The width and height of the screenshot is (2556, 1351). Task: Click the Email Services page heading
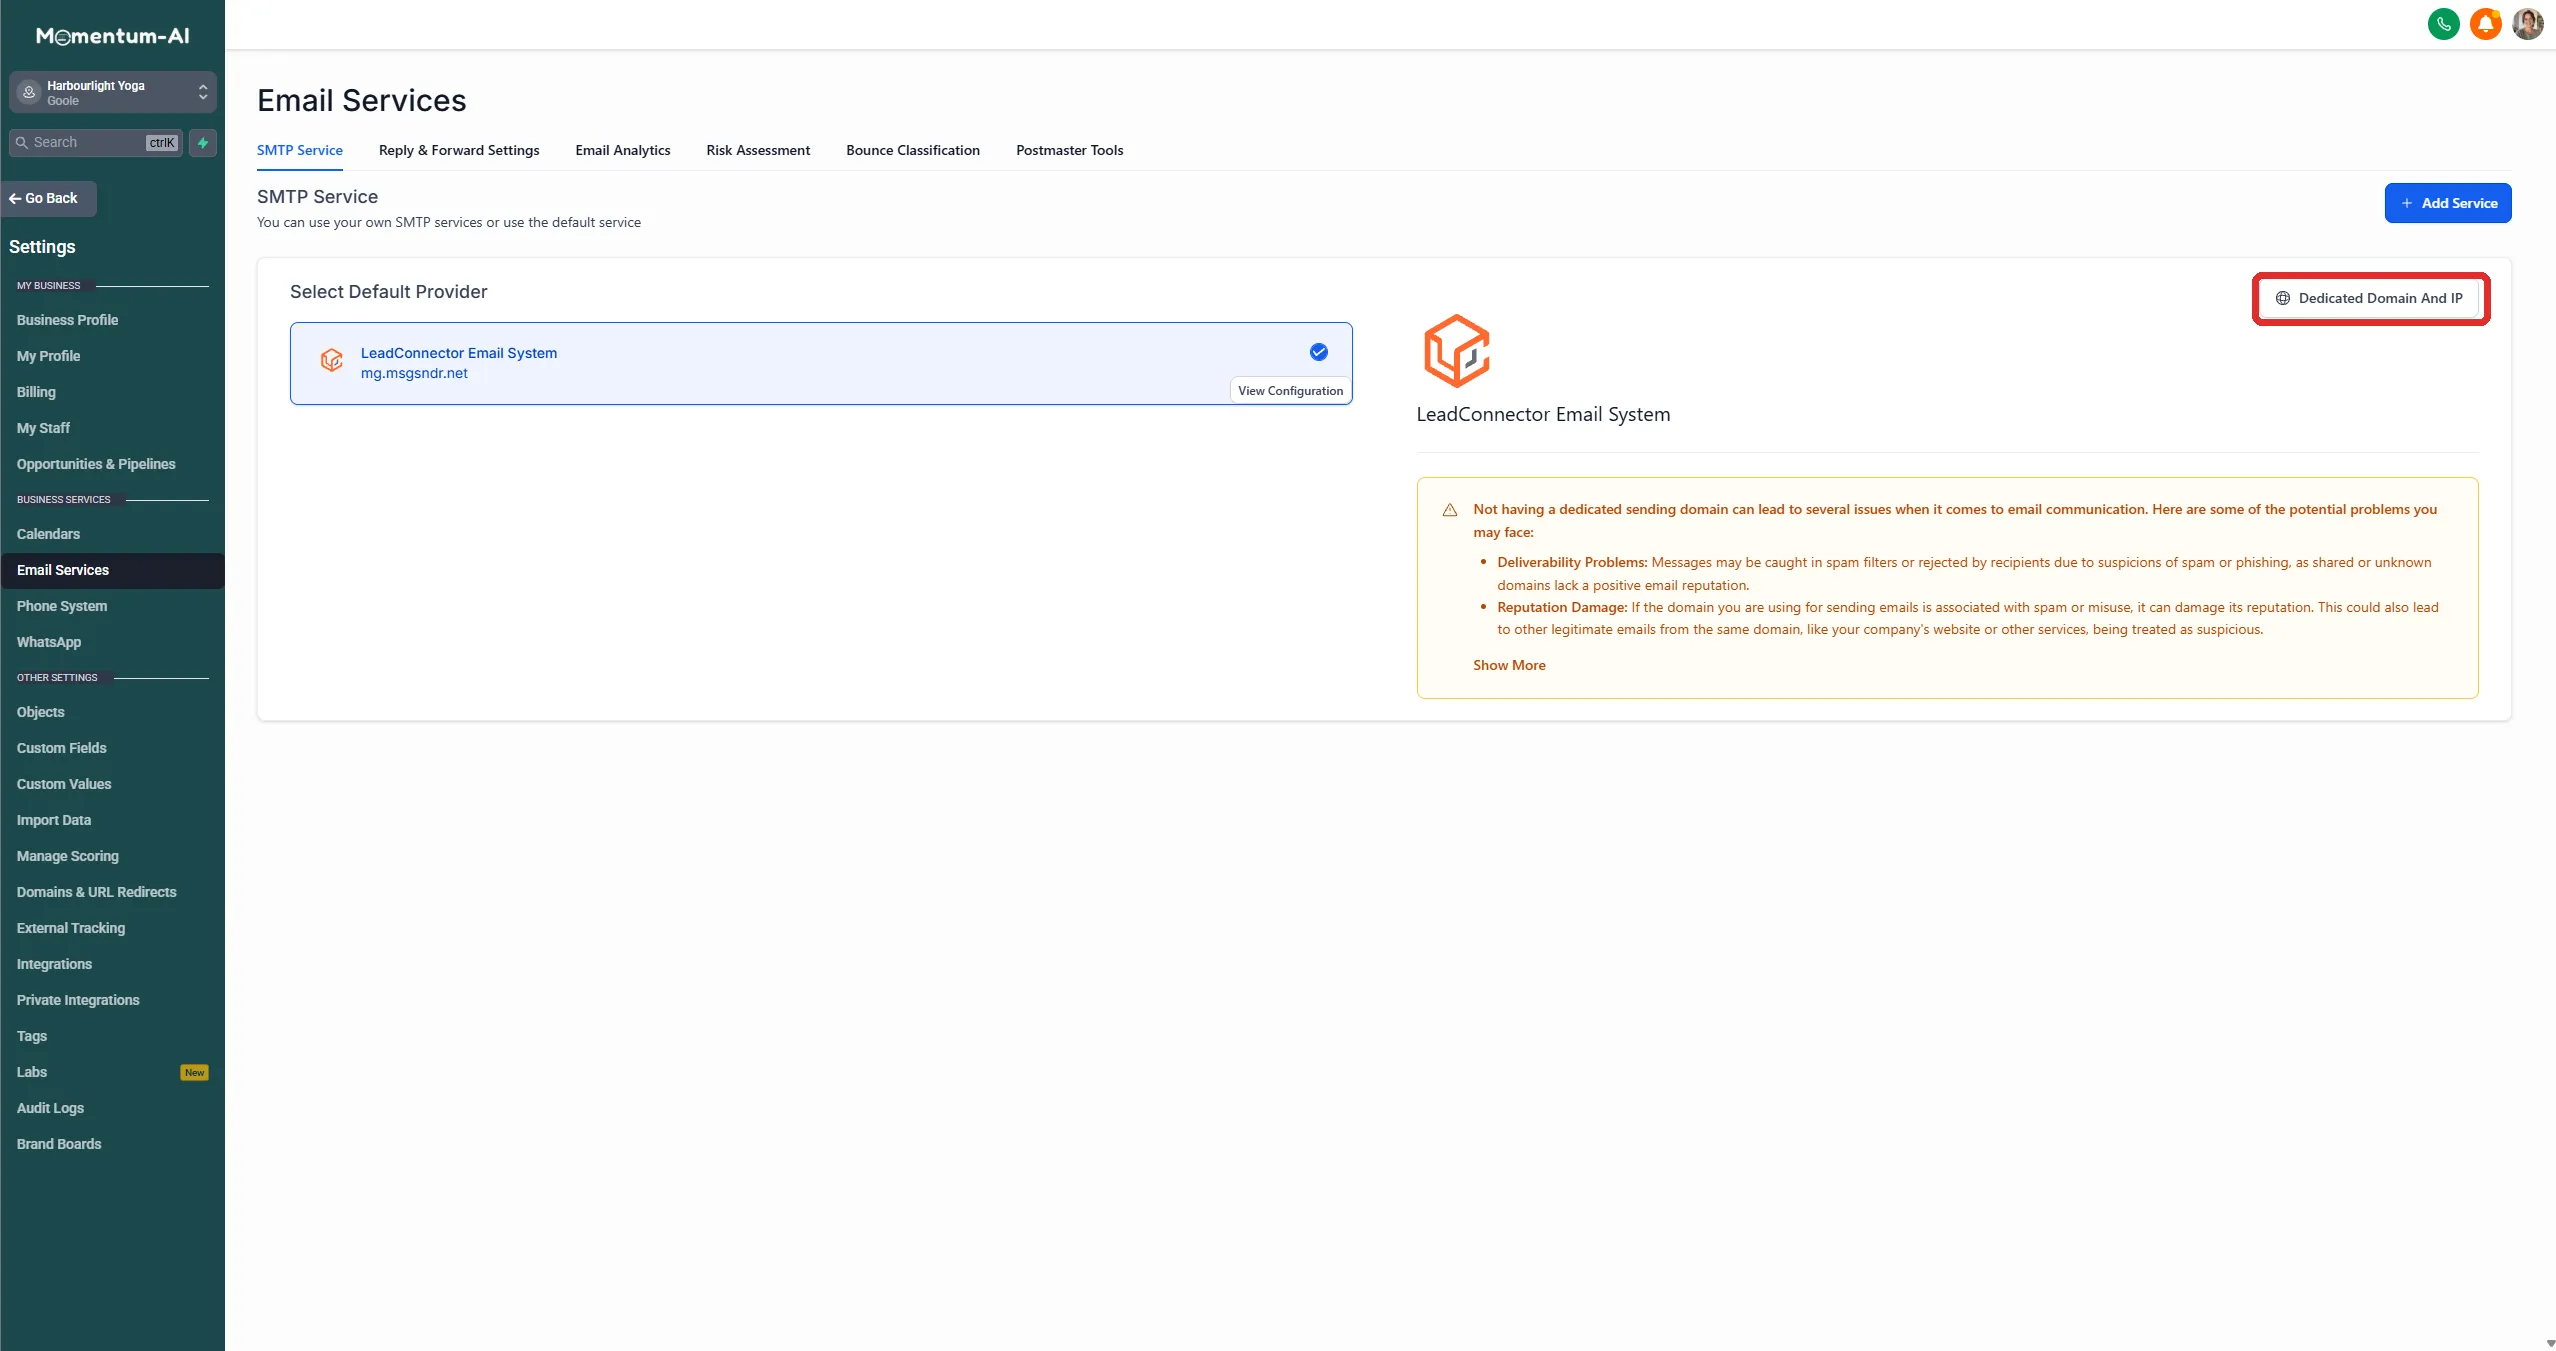coord(362,101)
